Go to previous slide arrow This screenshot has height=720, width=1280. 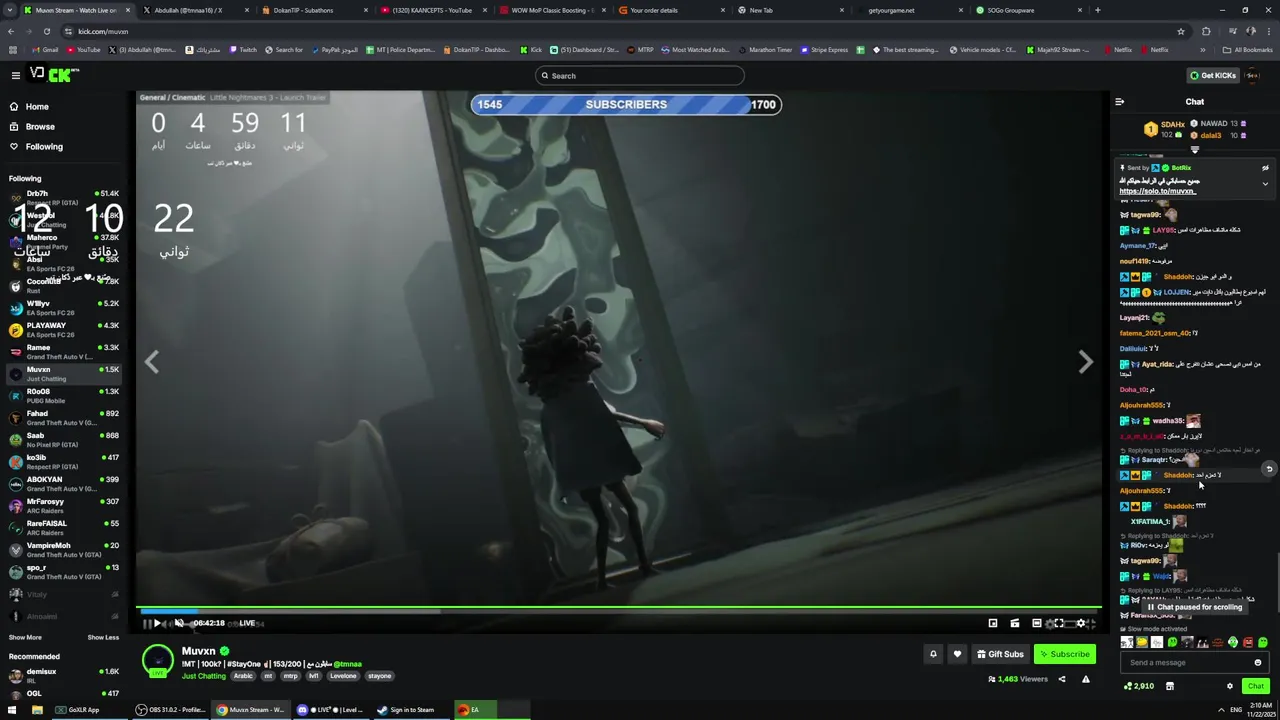152,362
